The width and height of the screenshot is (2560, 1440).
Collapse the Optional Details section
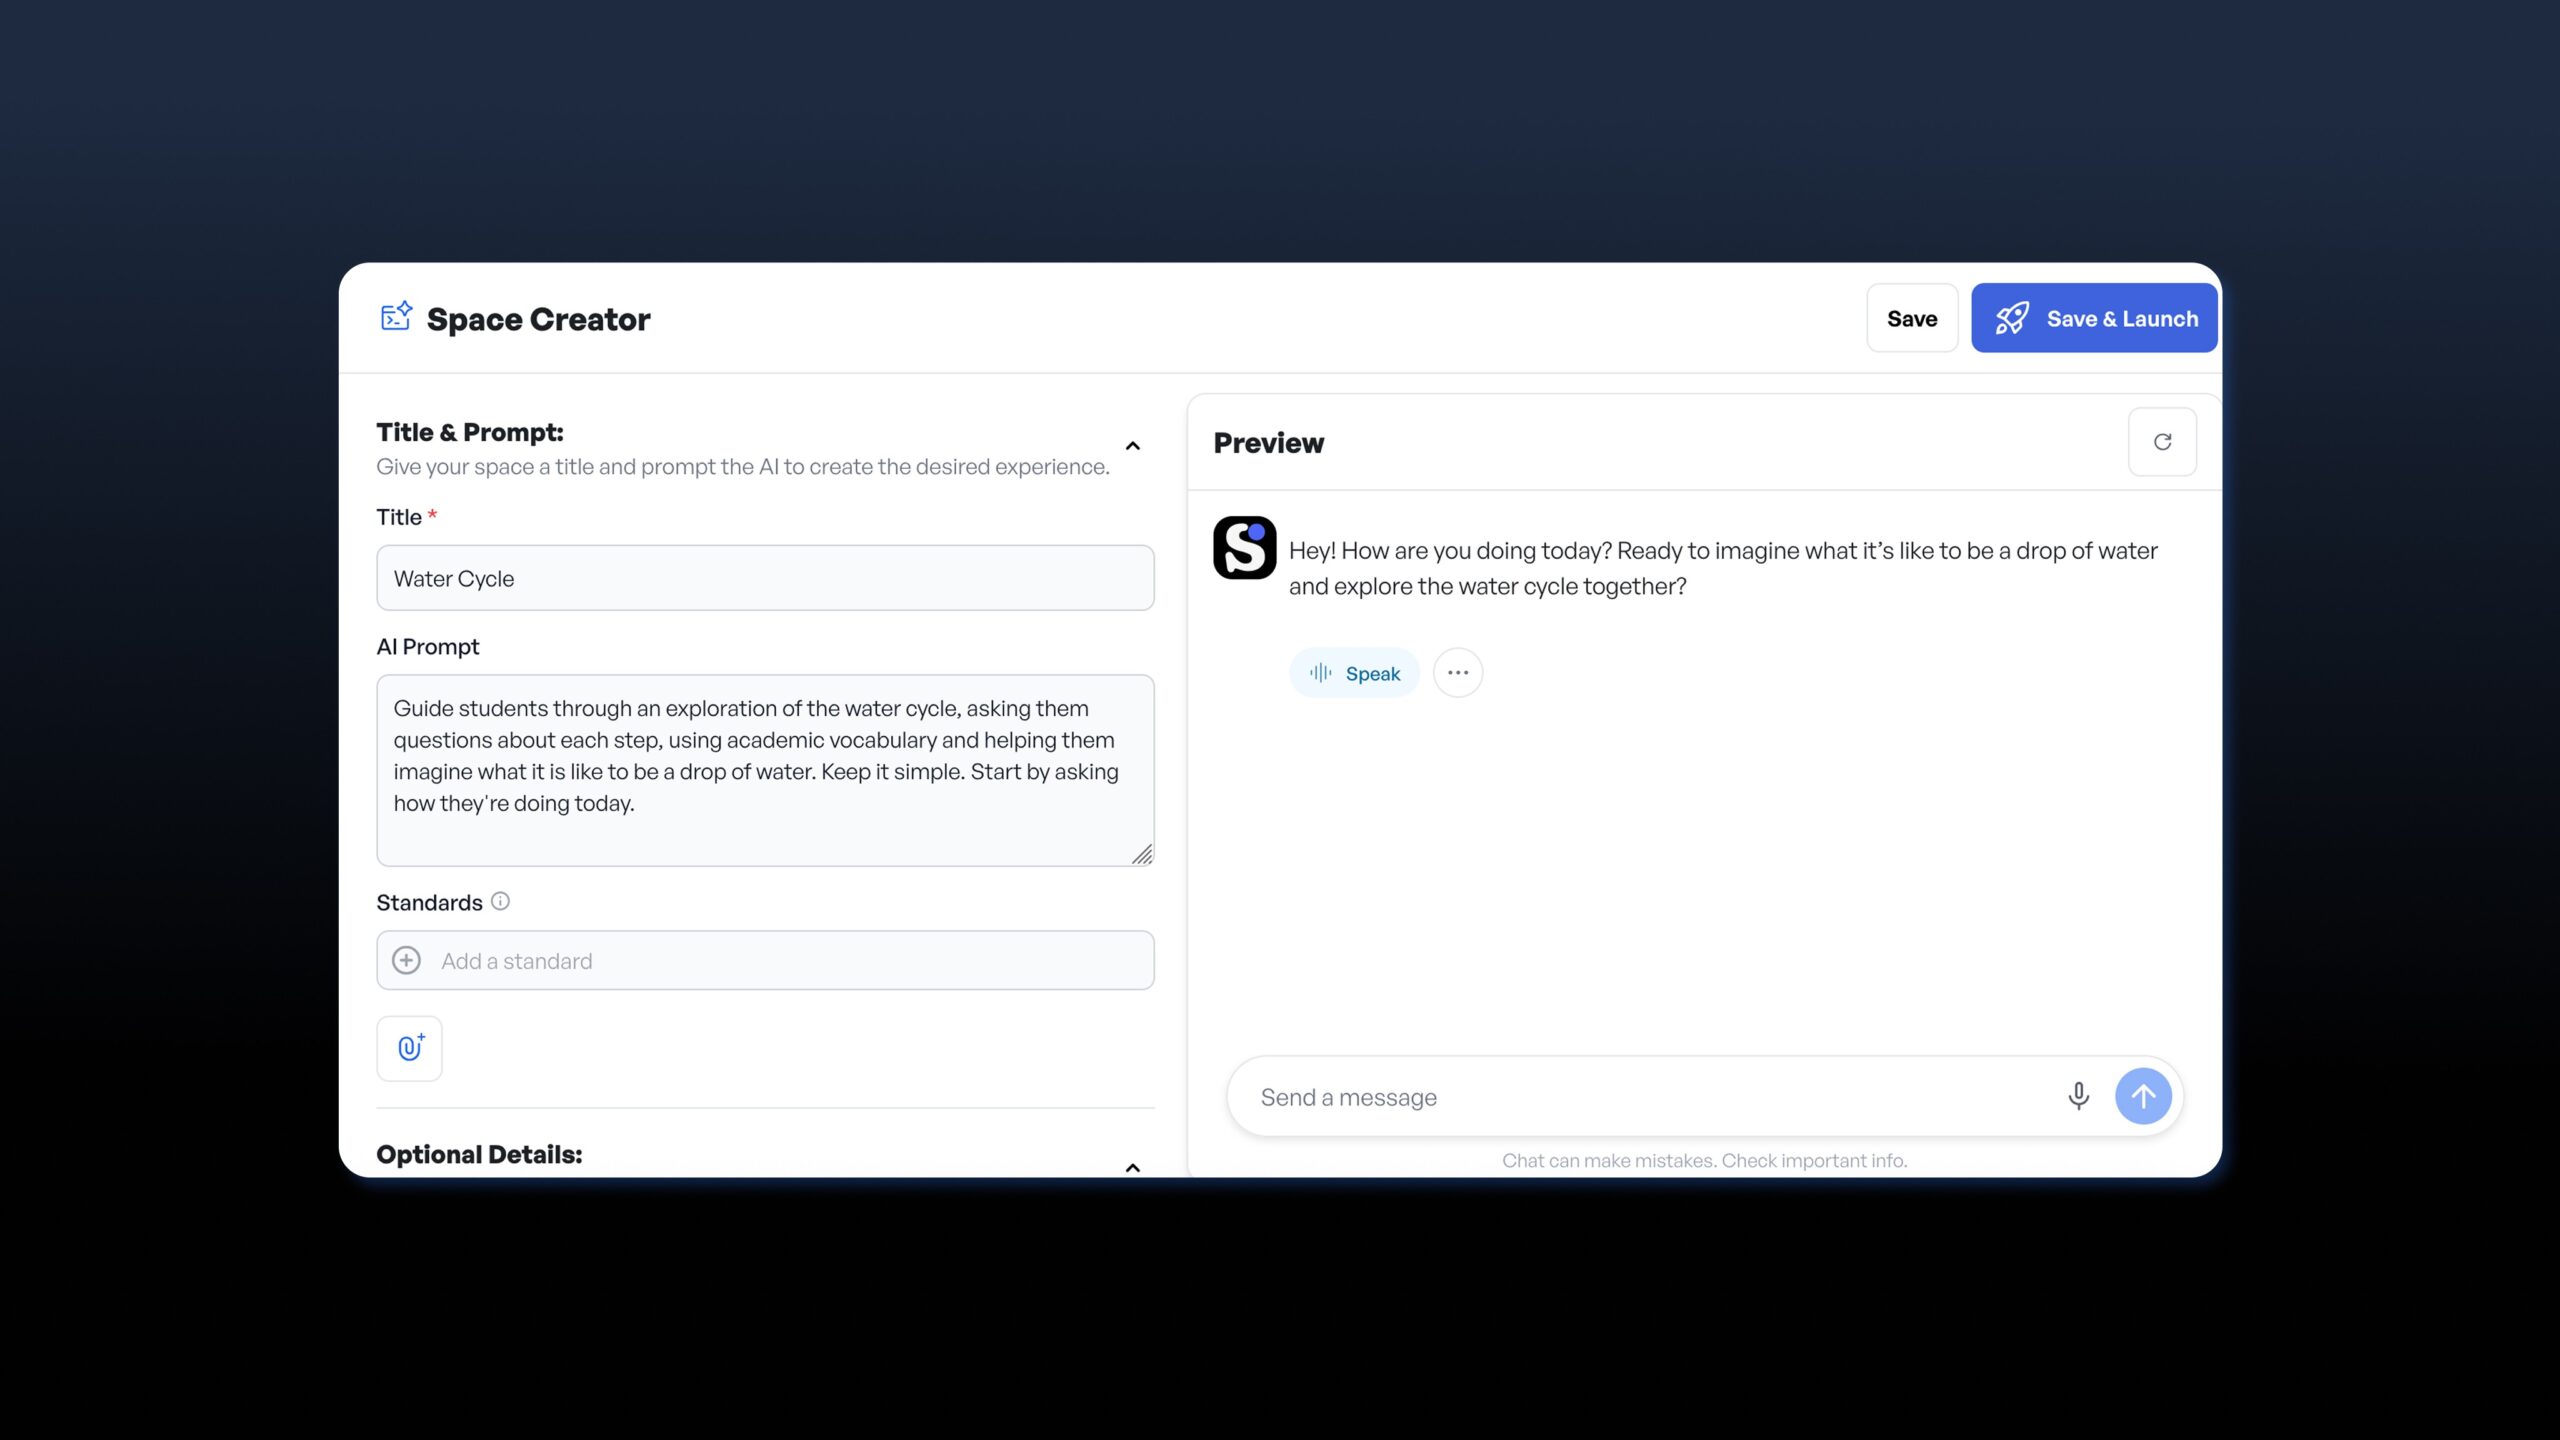coord(1132,1167)
